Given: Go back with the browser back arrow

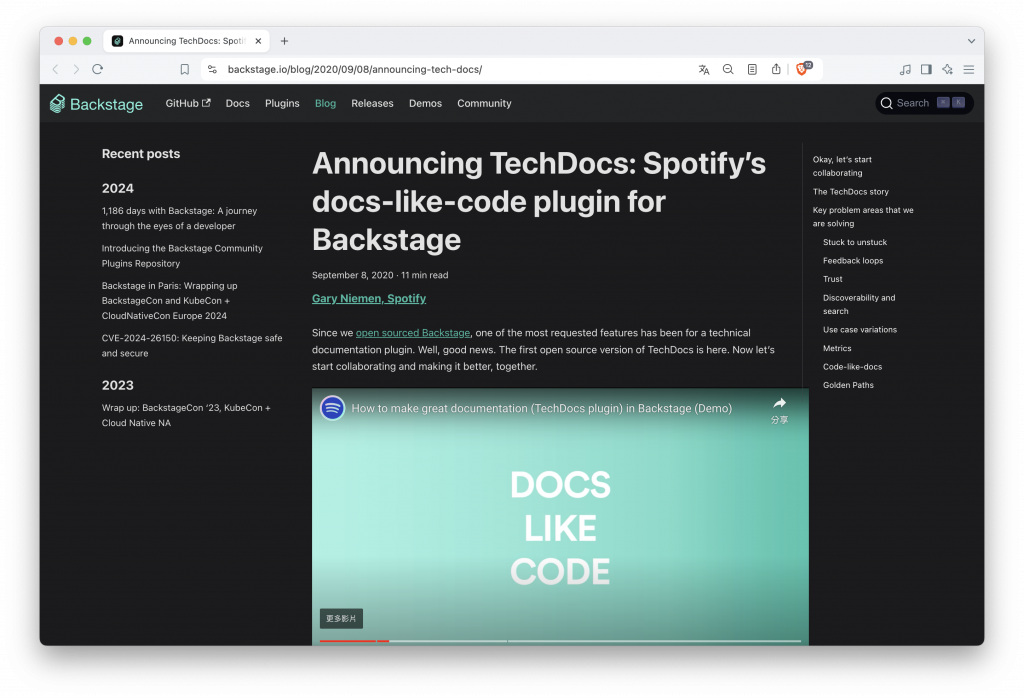Looking at the screenshot, I should 56,69.
